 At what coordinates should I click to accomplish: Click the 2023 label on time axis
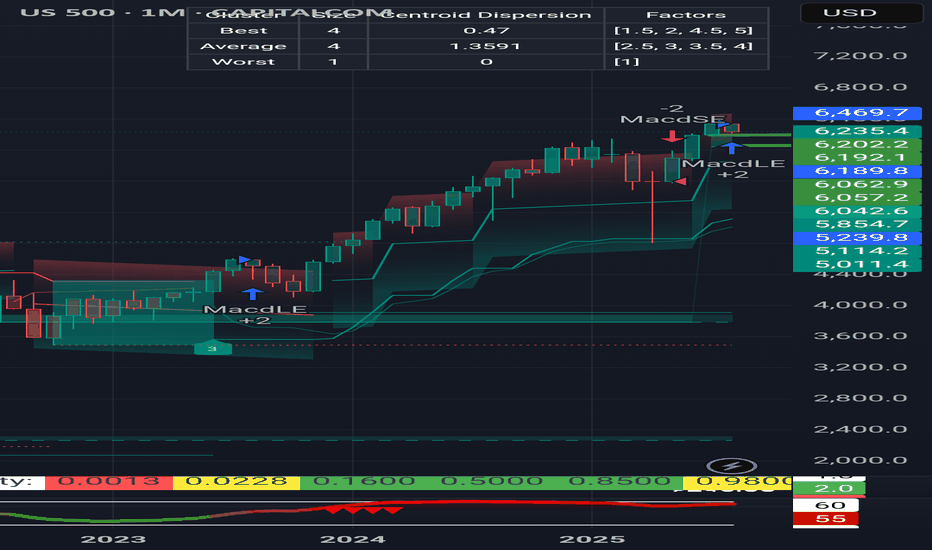(113, 539)
